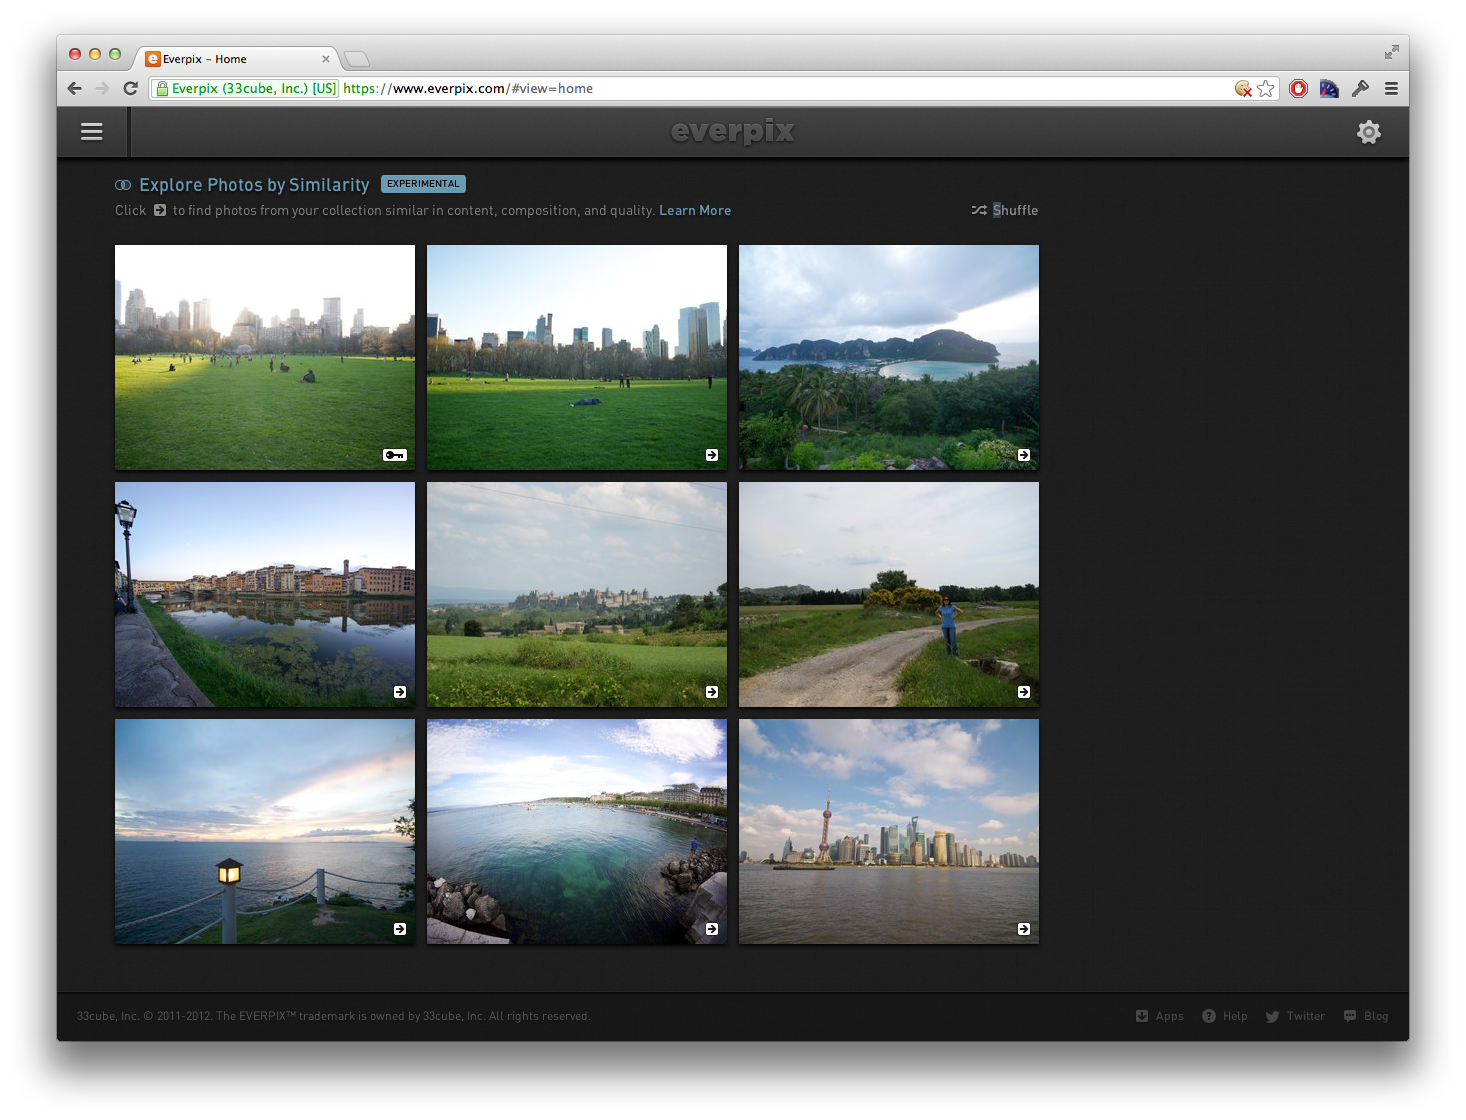Select the Everpix – Home tab
1466x1120 pixels.
coord(230,59)
